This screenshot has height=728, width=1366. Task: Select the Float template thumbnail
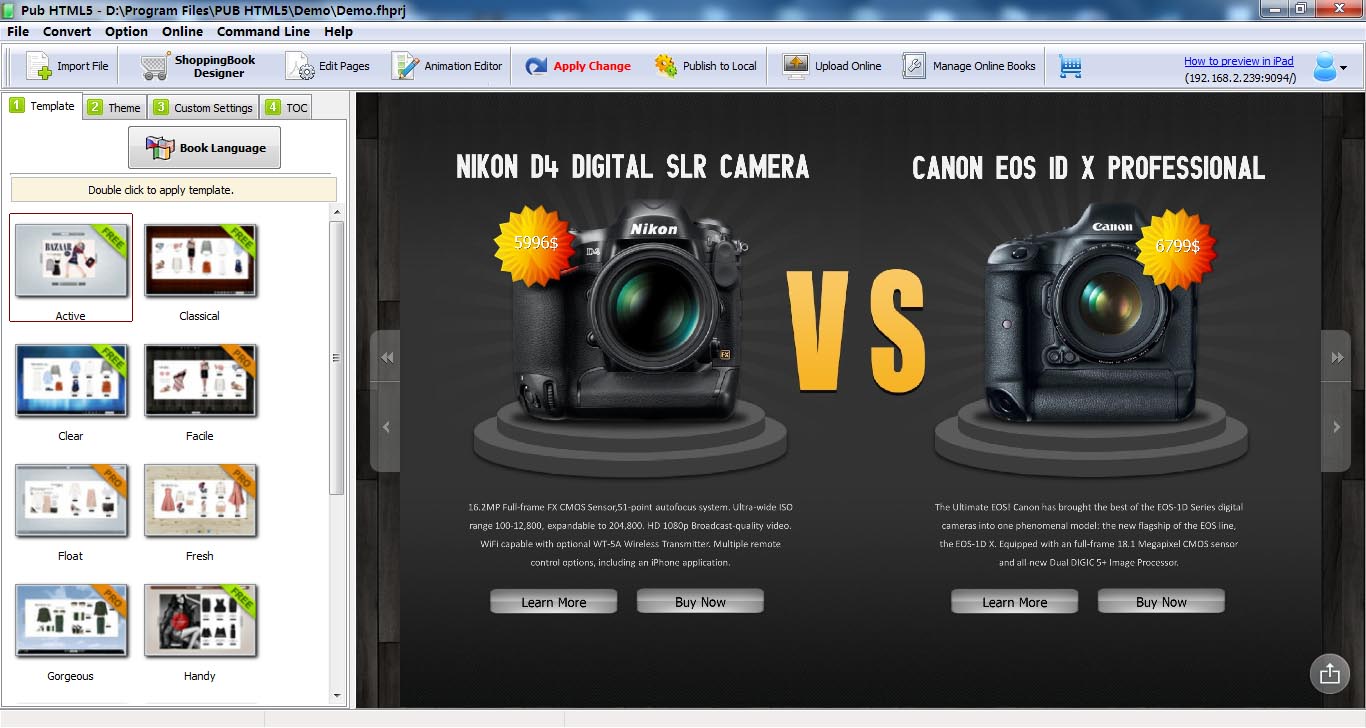[71, 500]
